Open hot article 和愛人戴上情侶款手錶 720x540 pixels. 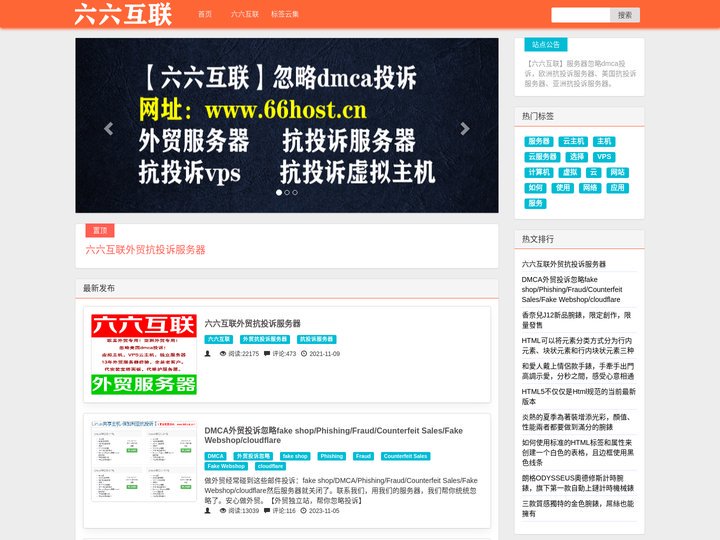pos(578,371)
